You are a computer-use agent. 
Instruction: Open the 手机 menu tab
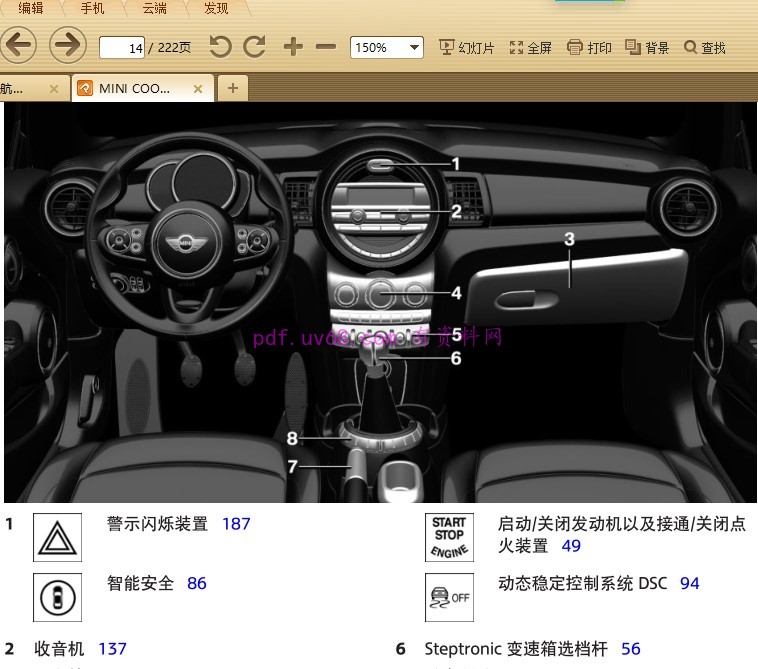point(92,8)
